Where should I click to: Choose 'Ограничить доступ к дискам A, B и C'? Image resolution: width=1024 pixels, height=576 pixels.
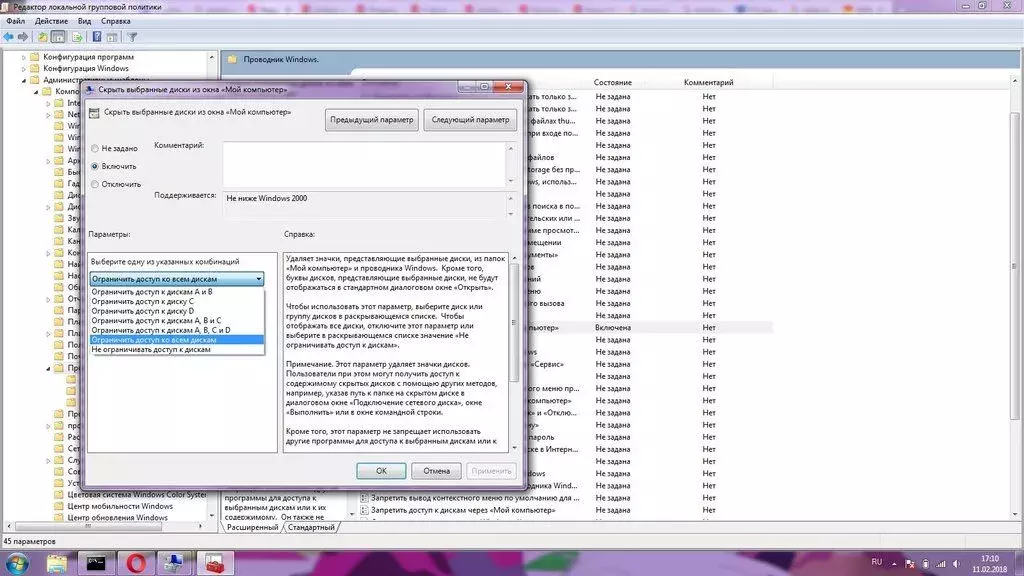click(176, 321)
